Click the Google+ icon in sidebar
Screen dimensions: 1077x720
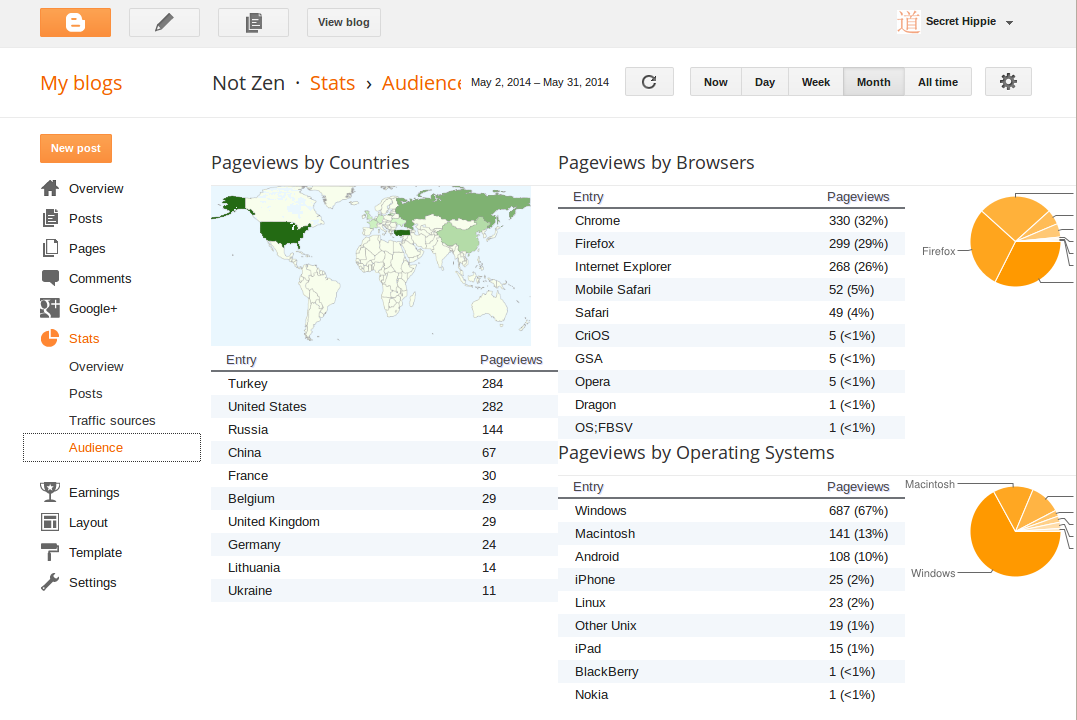[50, 308]
